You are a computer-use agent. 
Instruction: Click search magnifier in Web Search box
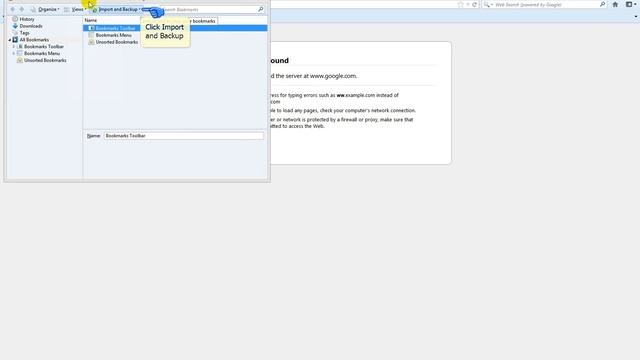(602, 4)
